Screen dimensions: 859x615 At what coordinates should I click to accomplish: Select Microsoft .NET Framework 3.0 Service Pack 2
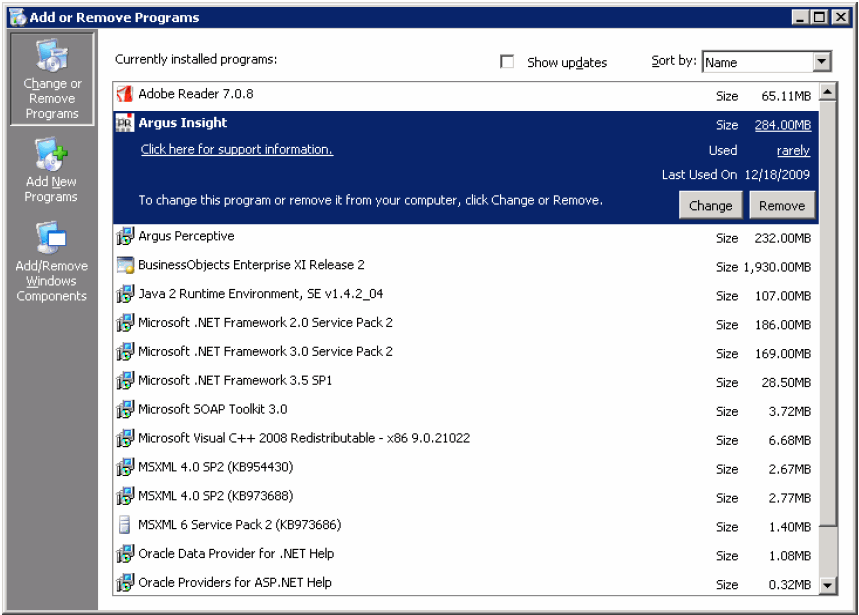pos(466,352)
